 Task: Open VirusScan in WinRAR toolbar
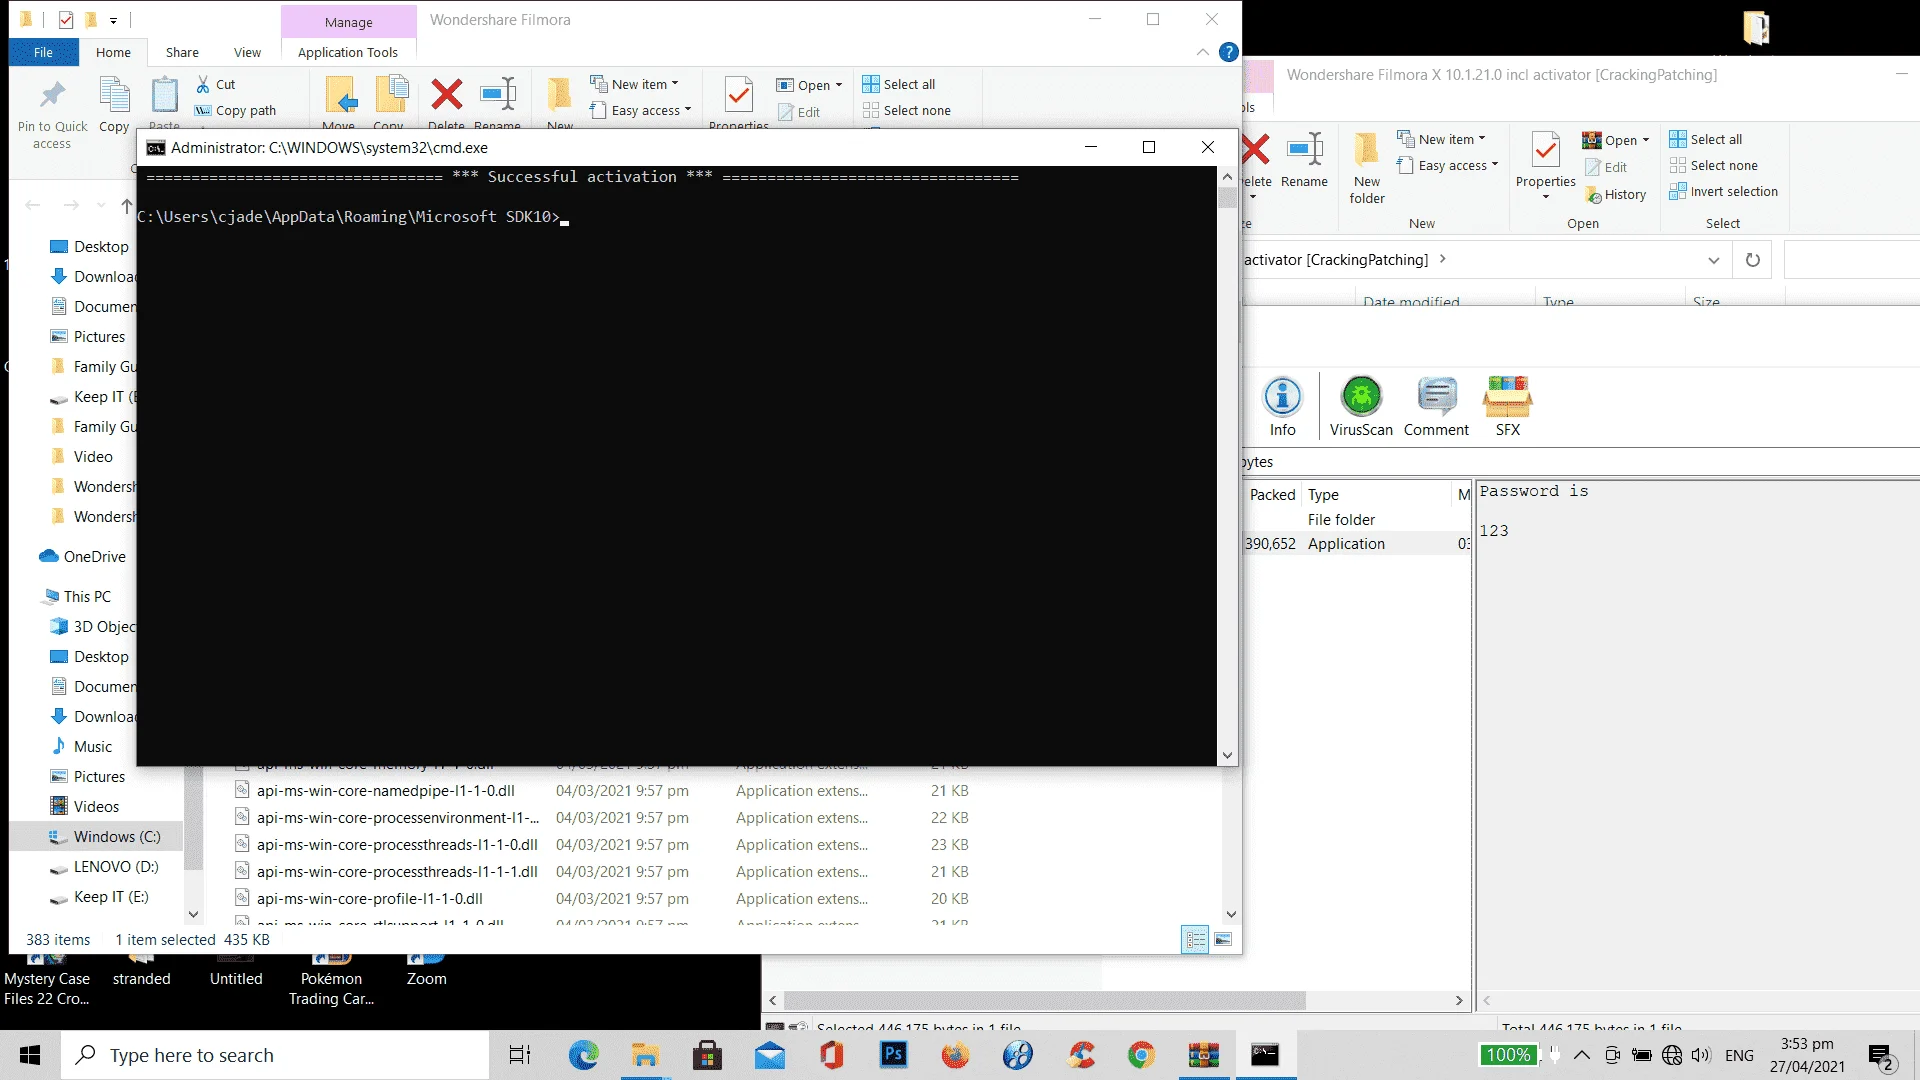point(1361,406)
